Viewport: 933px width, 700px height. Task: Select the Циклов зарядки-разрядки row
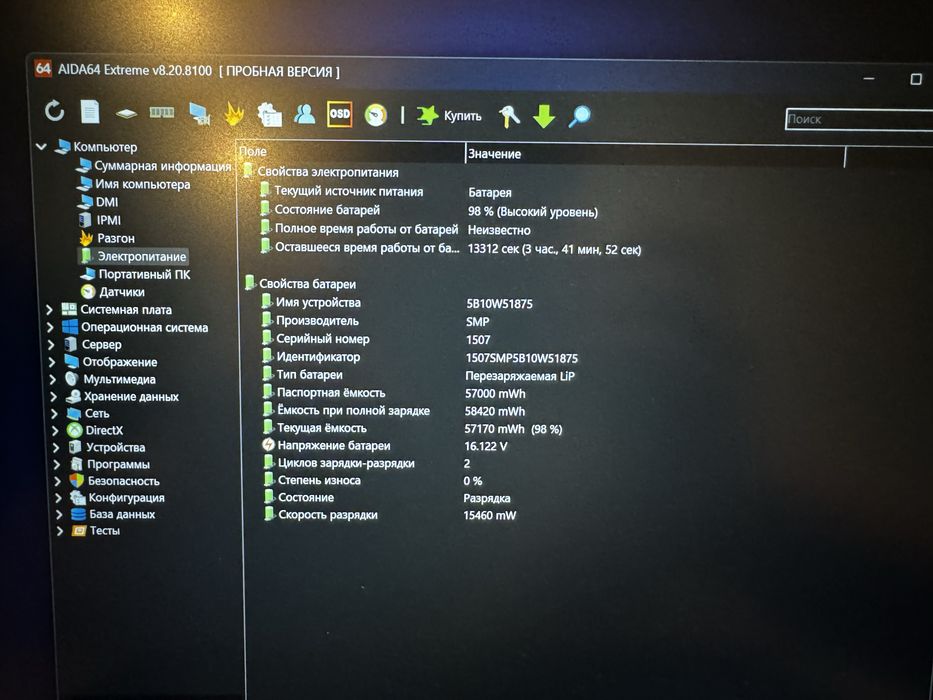pos(346,463)
